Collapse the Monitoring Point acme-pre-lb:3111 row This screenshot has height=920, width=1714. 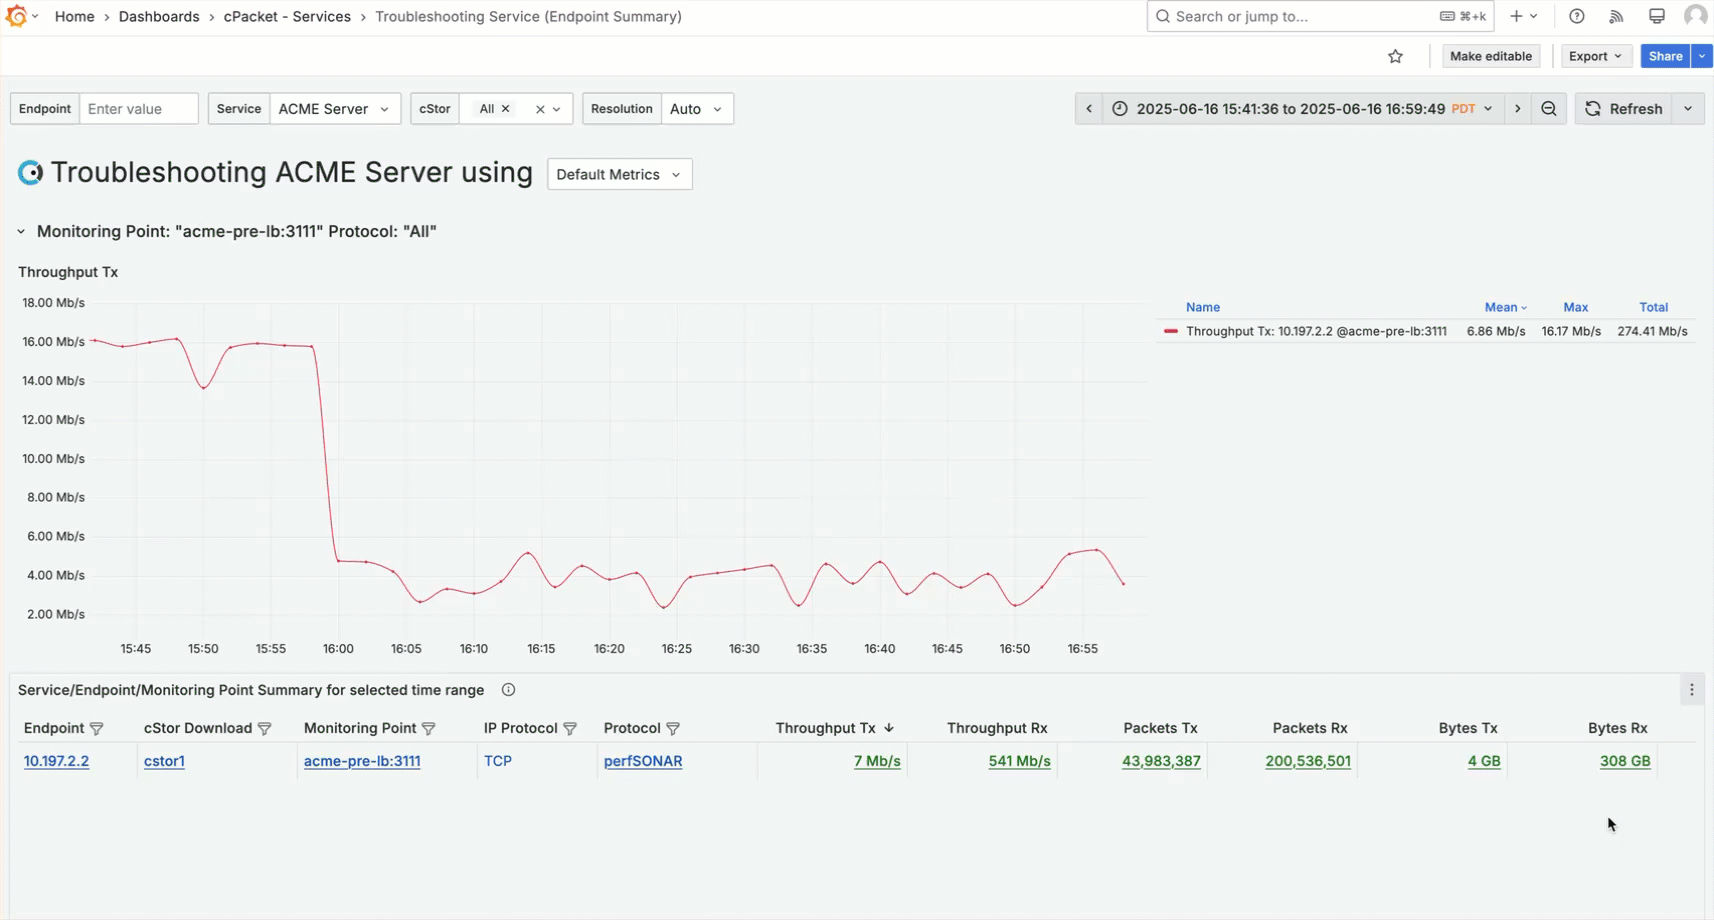click(21, 232)
